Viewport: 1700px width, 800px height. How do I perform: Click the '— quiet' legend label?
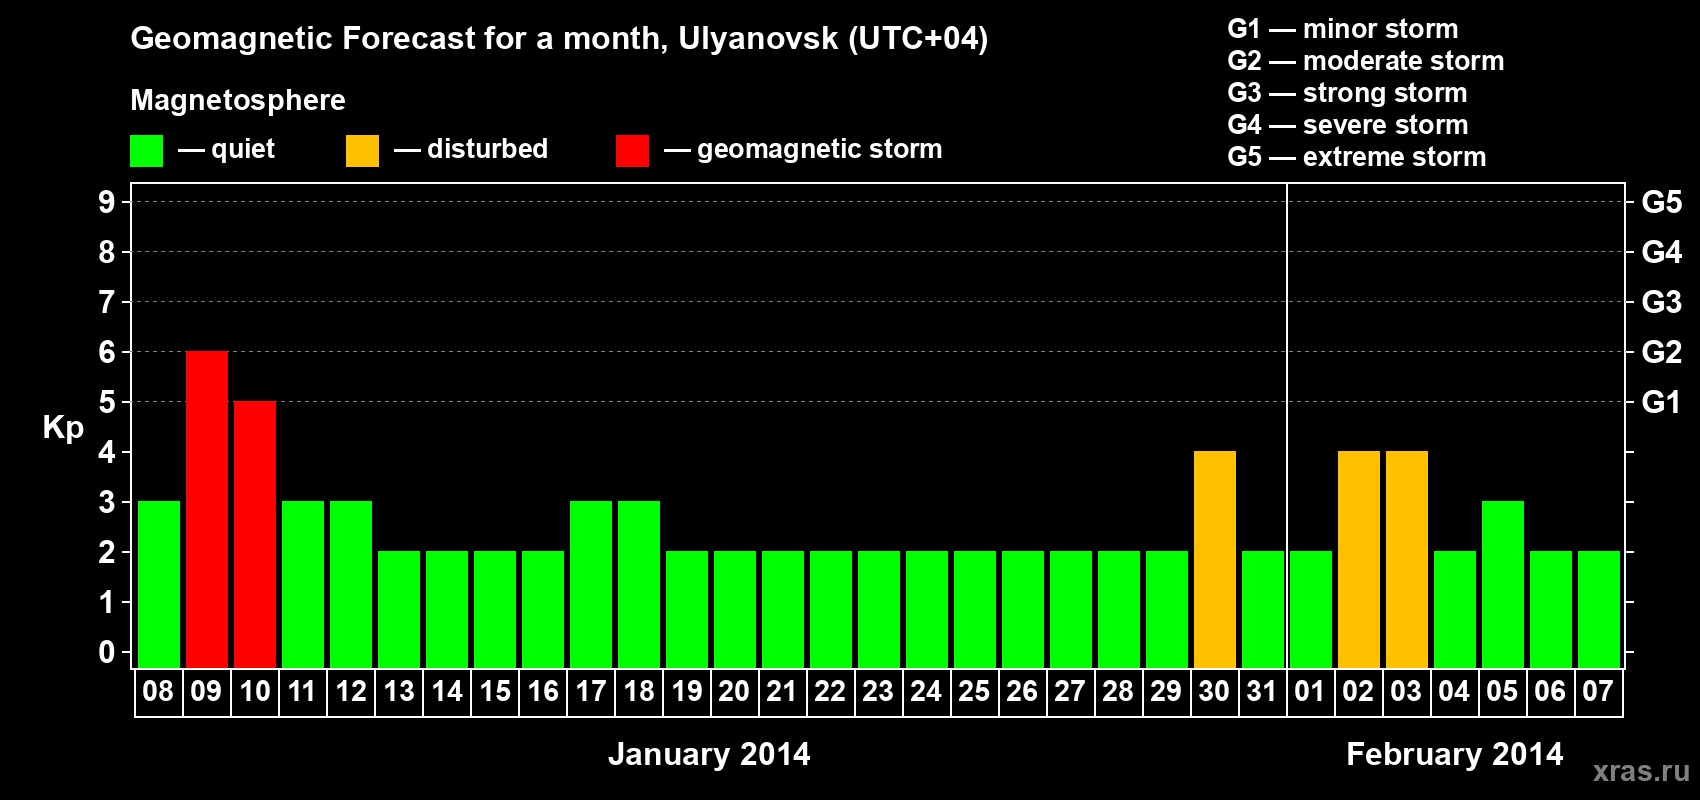click(x=227, y=150)
